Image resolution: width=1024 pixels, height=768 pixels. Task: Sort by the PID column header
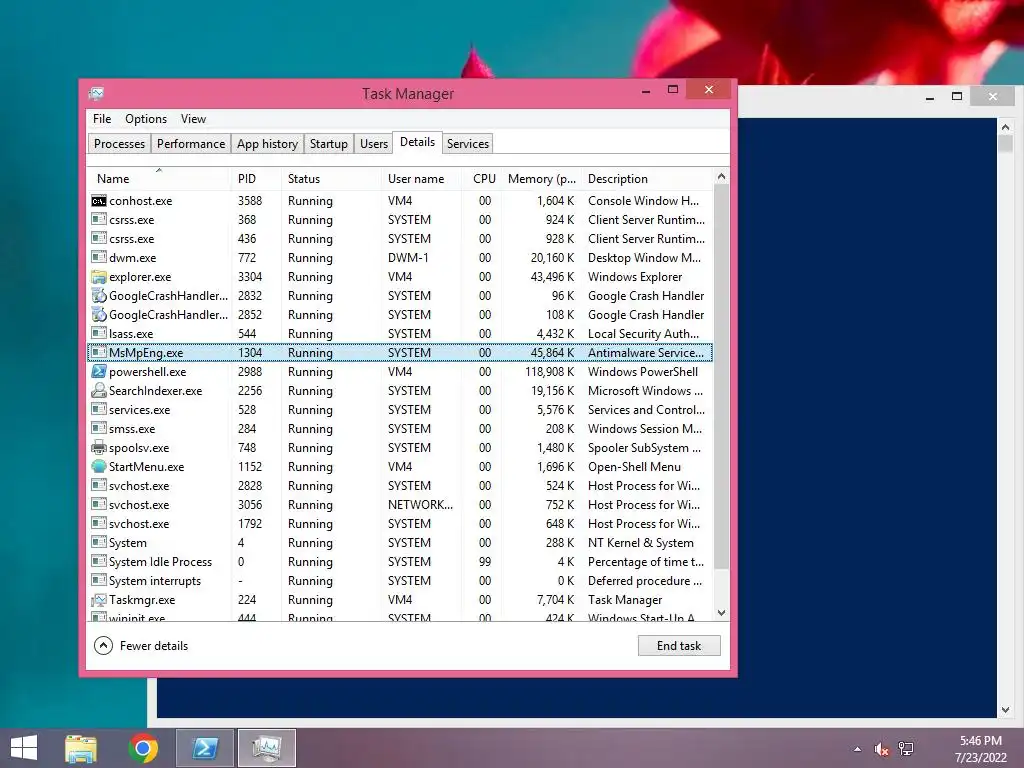click(256, 179)
